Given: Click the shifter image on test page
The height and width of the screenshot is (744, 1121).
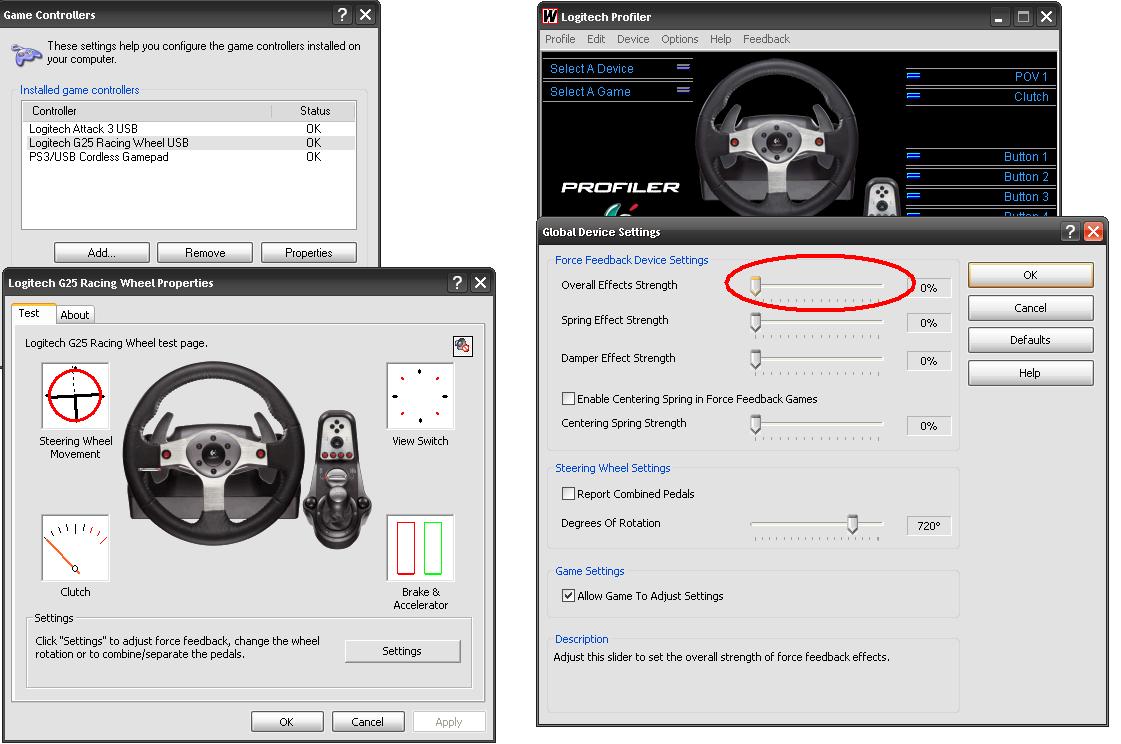Looking at the screenshot, I should [337, 479].
